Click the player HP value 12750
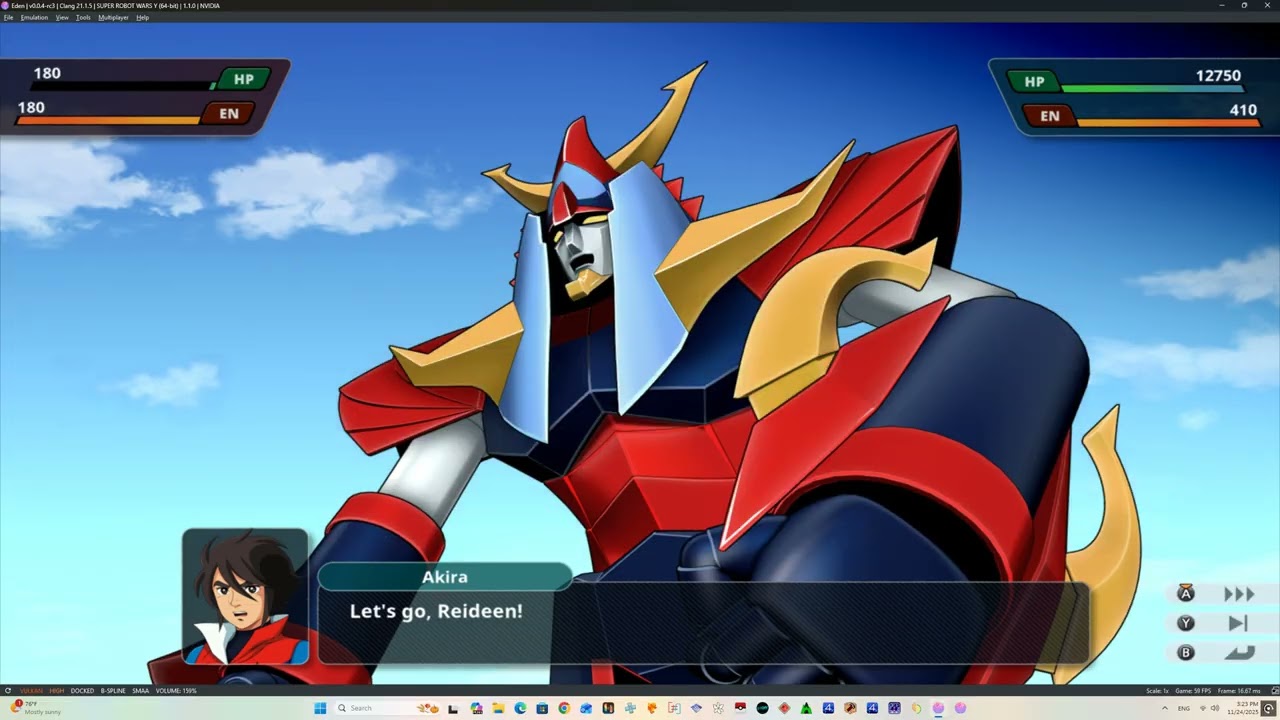 coord(1218,76)
